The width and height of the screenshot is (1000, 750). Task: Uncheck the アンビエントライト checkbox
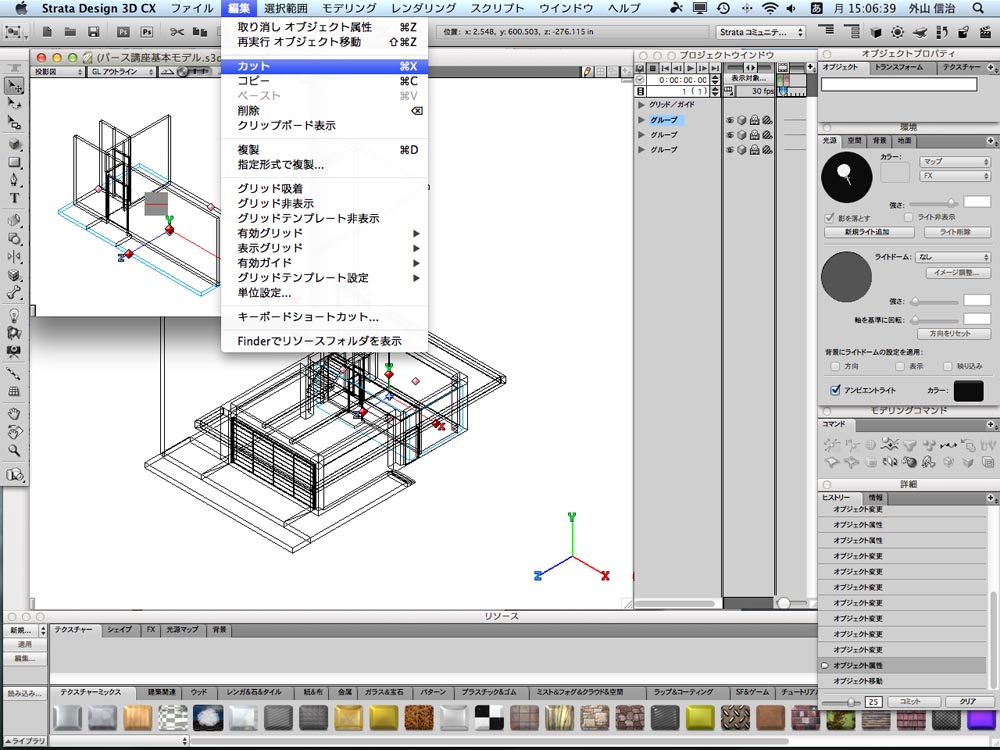pyautogui.click(x=835, y=390)
